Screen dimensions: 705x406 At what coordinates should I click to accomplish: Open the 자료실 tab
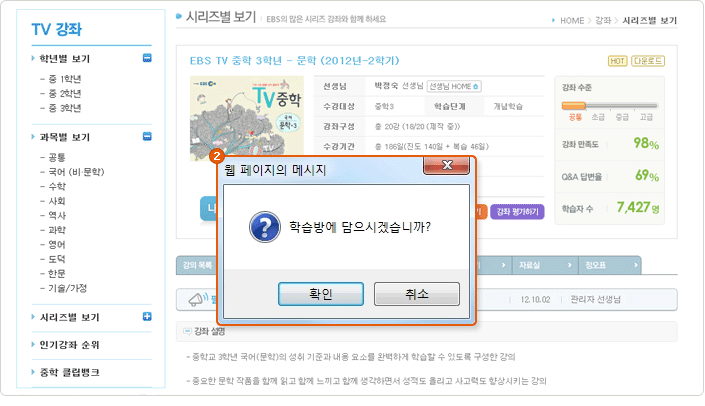coord(544,265)
